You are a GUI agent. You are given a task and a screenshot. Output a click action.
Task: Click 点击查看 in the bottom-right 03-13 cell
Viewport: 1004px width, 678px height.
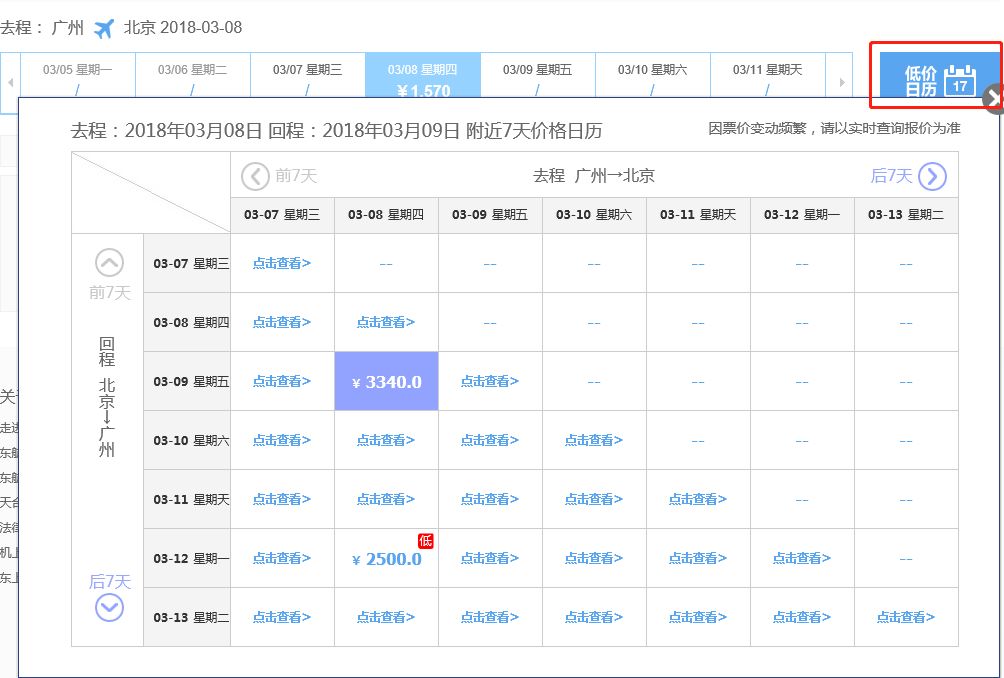905,617
